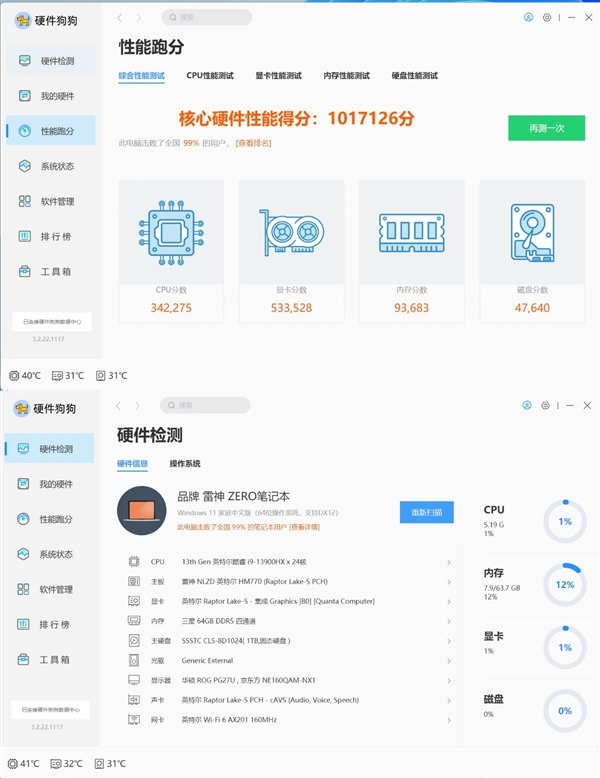Viewport: 600px width, 779px height.
Task: Expand 网卡 Wi-Fi 6 AX201 row chevron
Action: 449,720
